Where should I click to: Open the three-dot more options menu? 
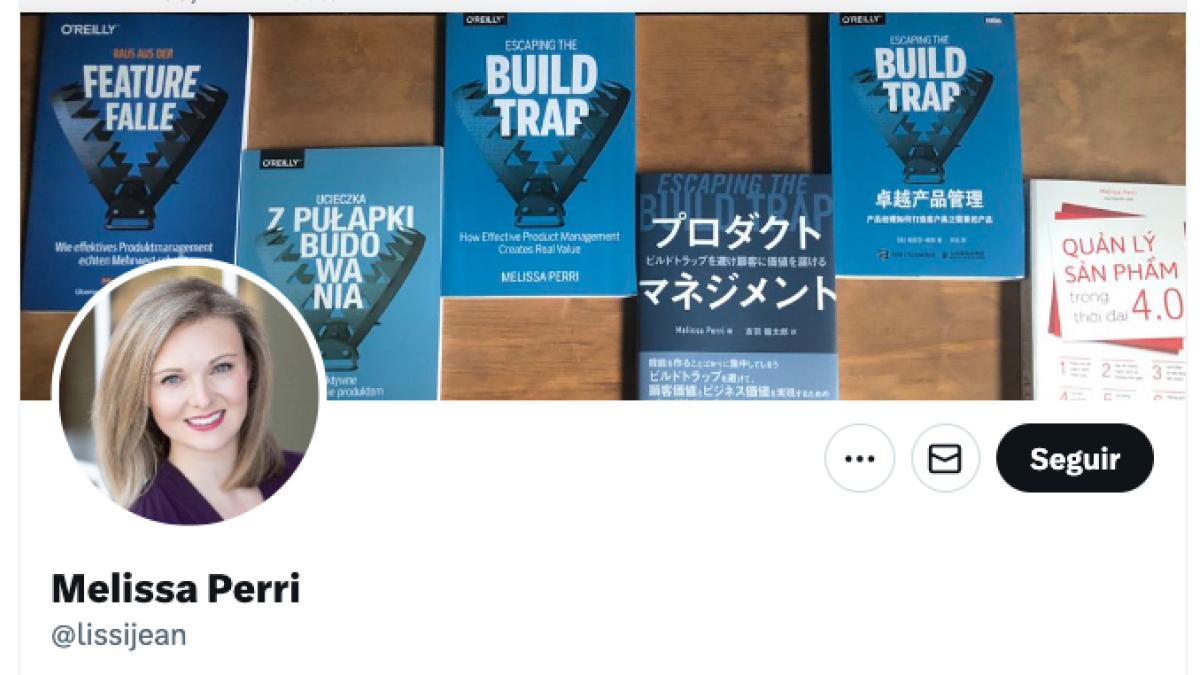[859, 458]
